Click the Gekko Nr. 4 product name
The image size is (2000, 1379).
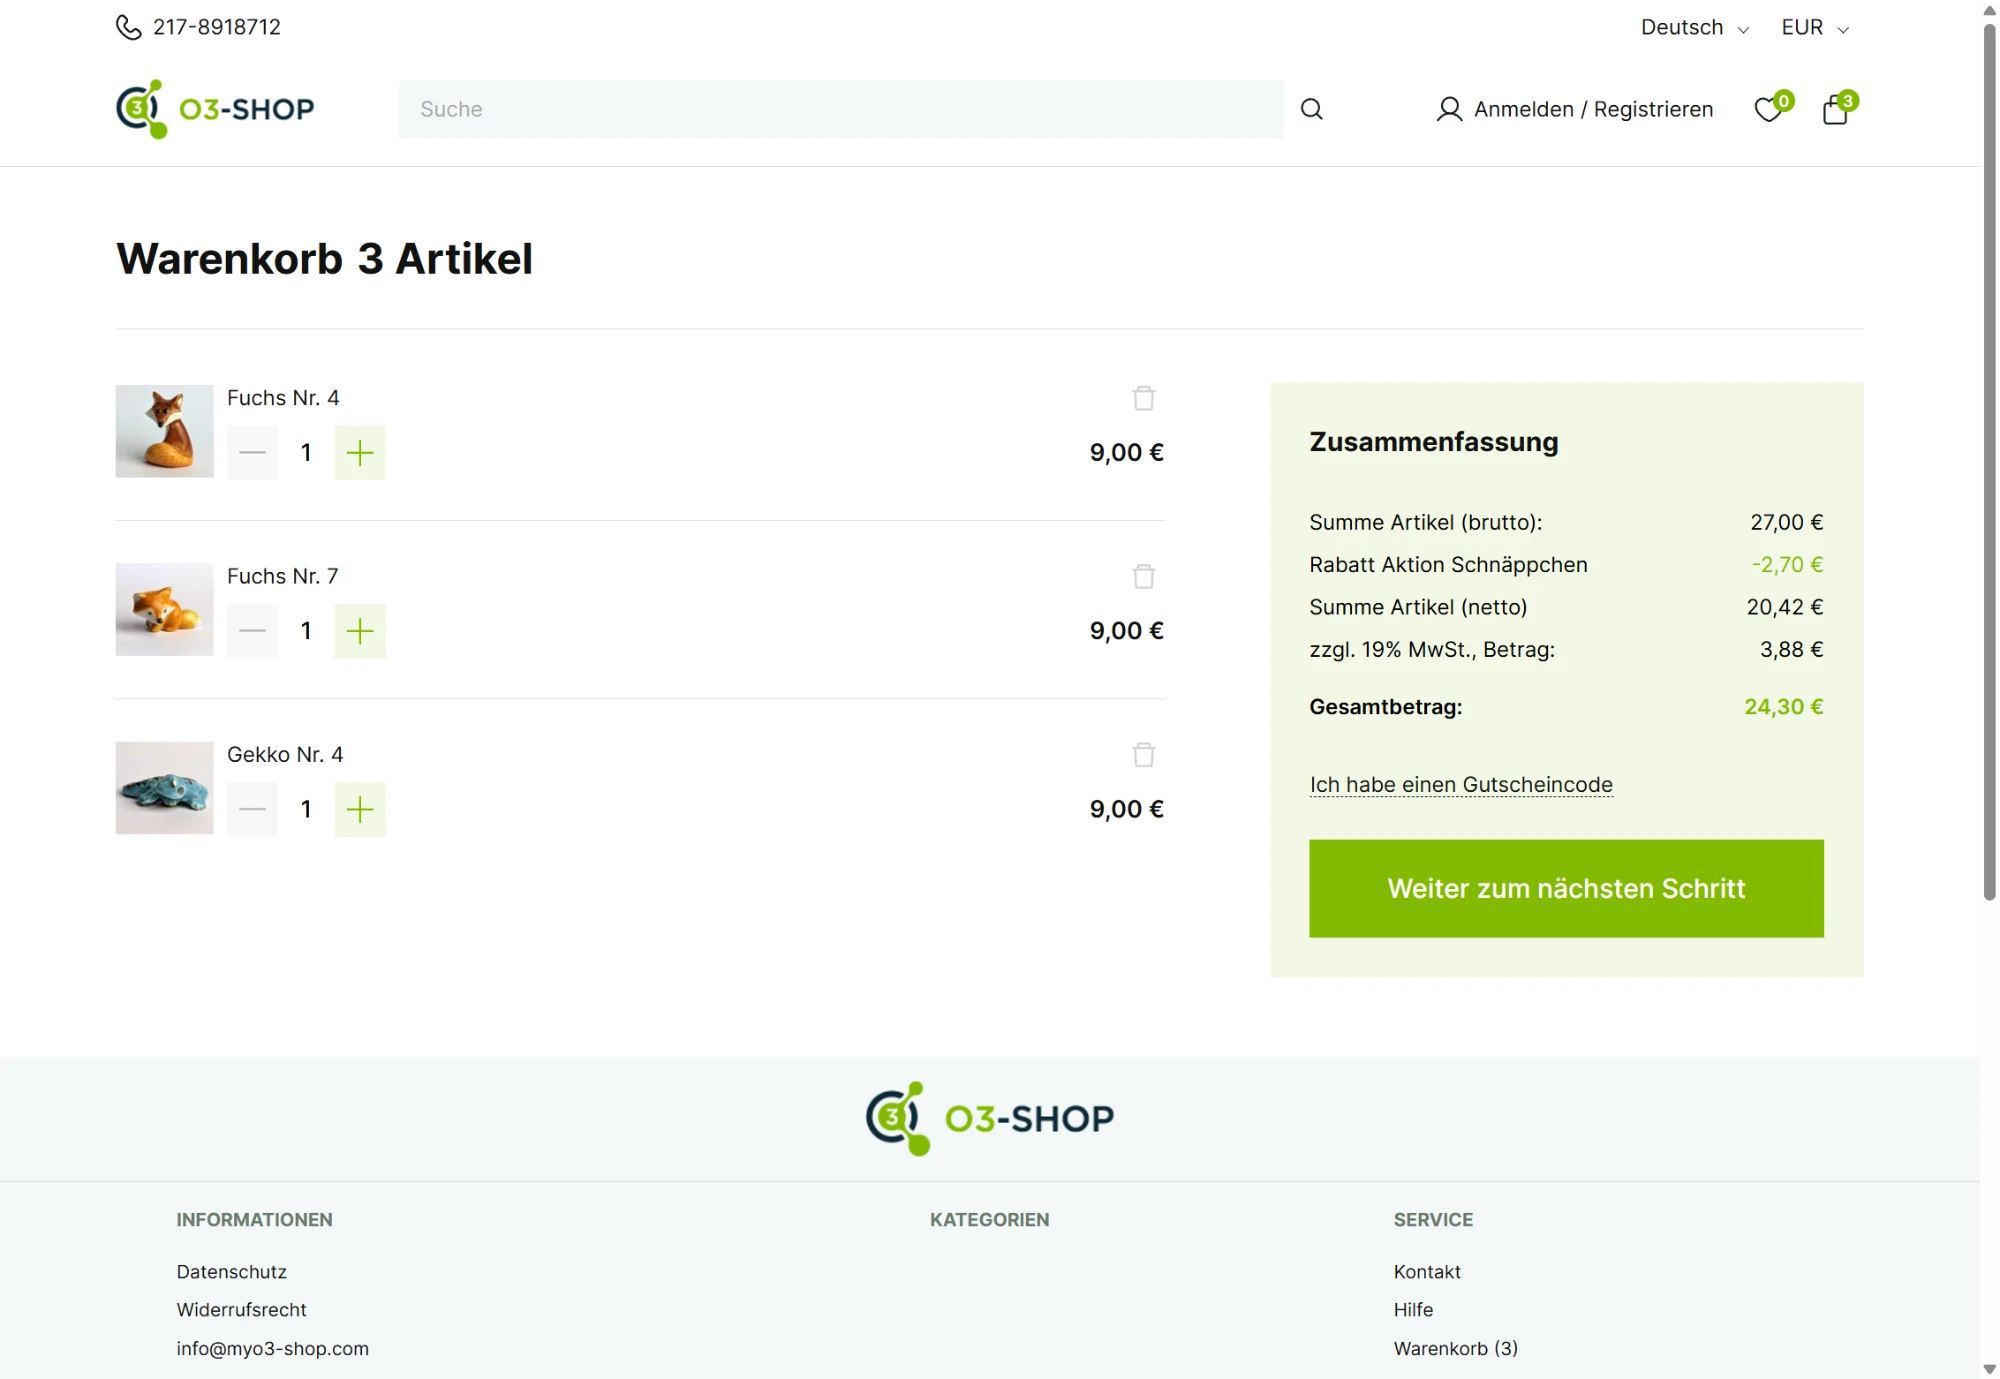285,754
